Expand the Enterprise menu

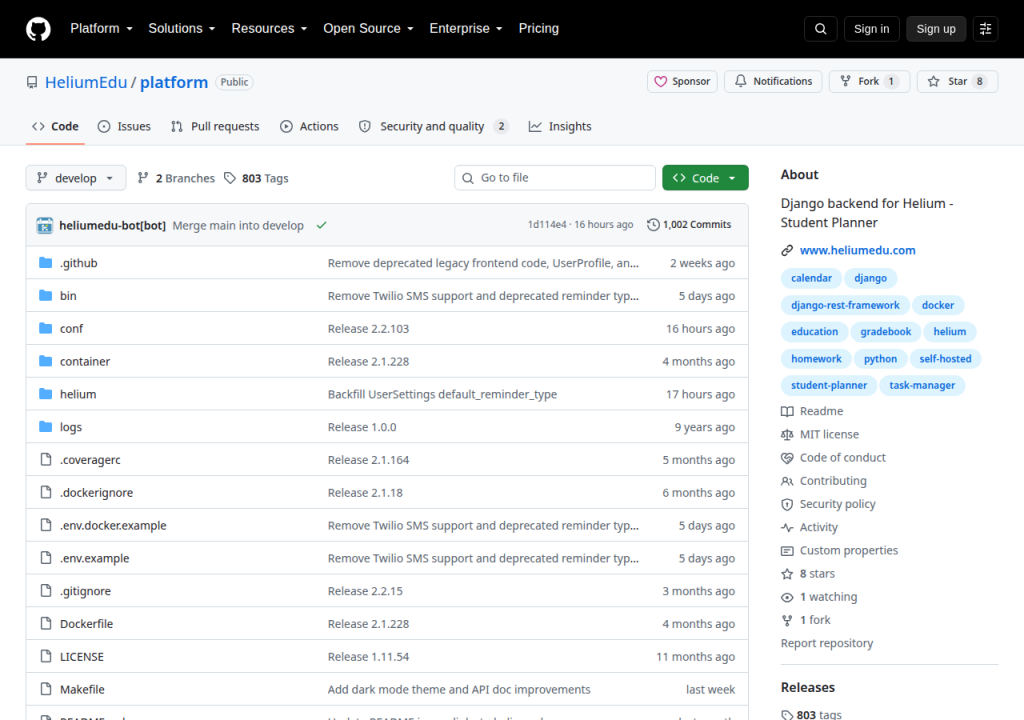pyautogui.click(x=466, y=29)
